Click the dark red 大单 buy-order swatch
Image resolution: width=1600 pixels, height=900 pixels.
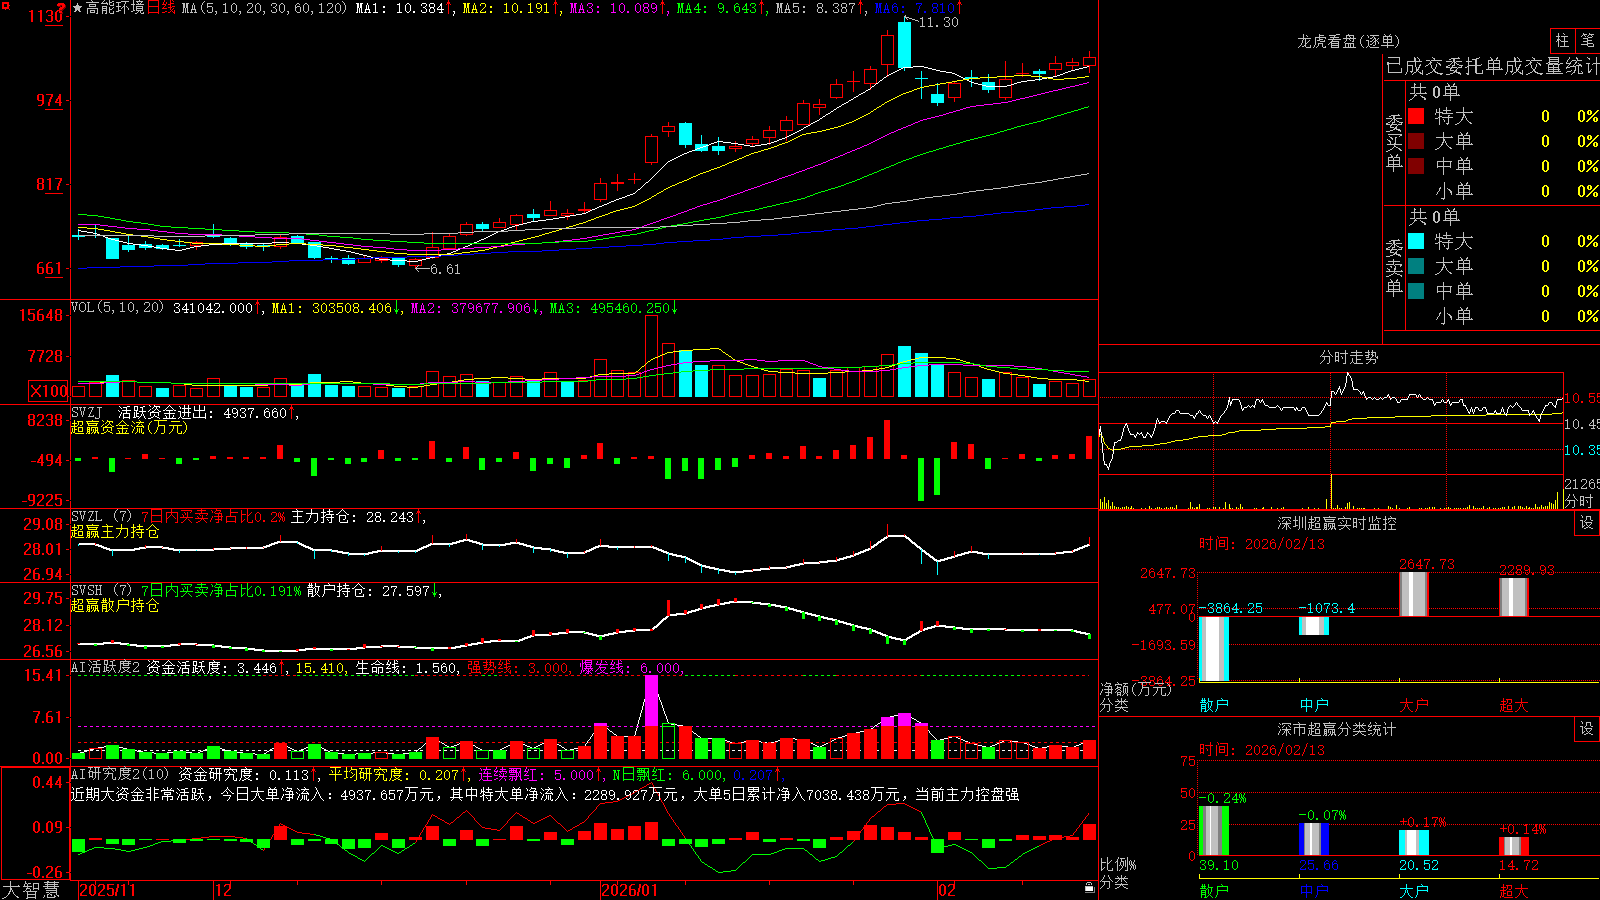tap(1416, 141)
